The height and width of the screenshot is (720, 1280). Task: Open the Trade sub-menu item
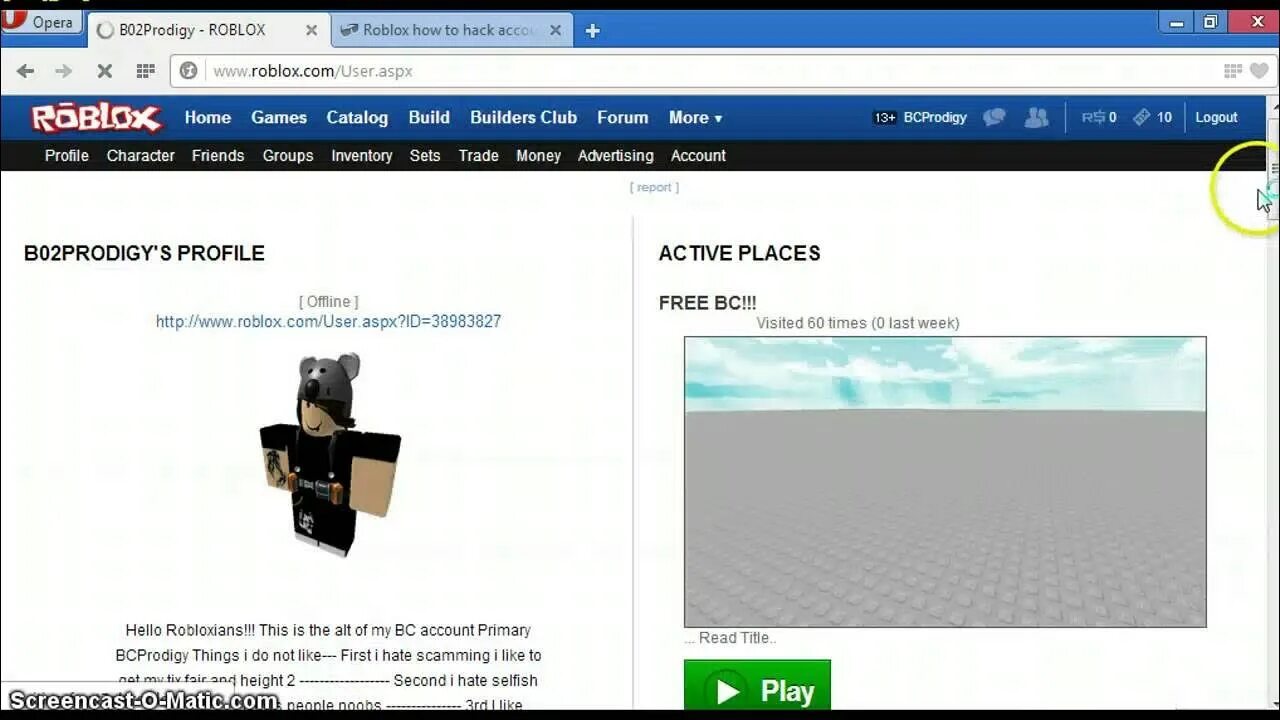click(479, 156)
